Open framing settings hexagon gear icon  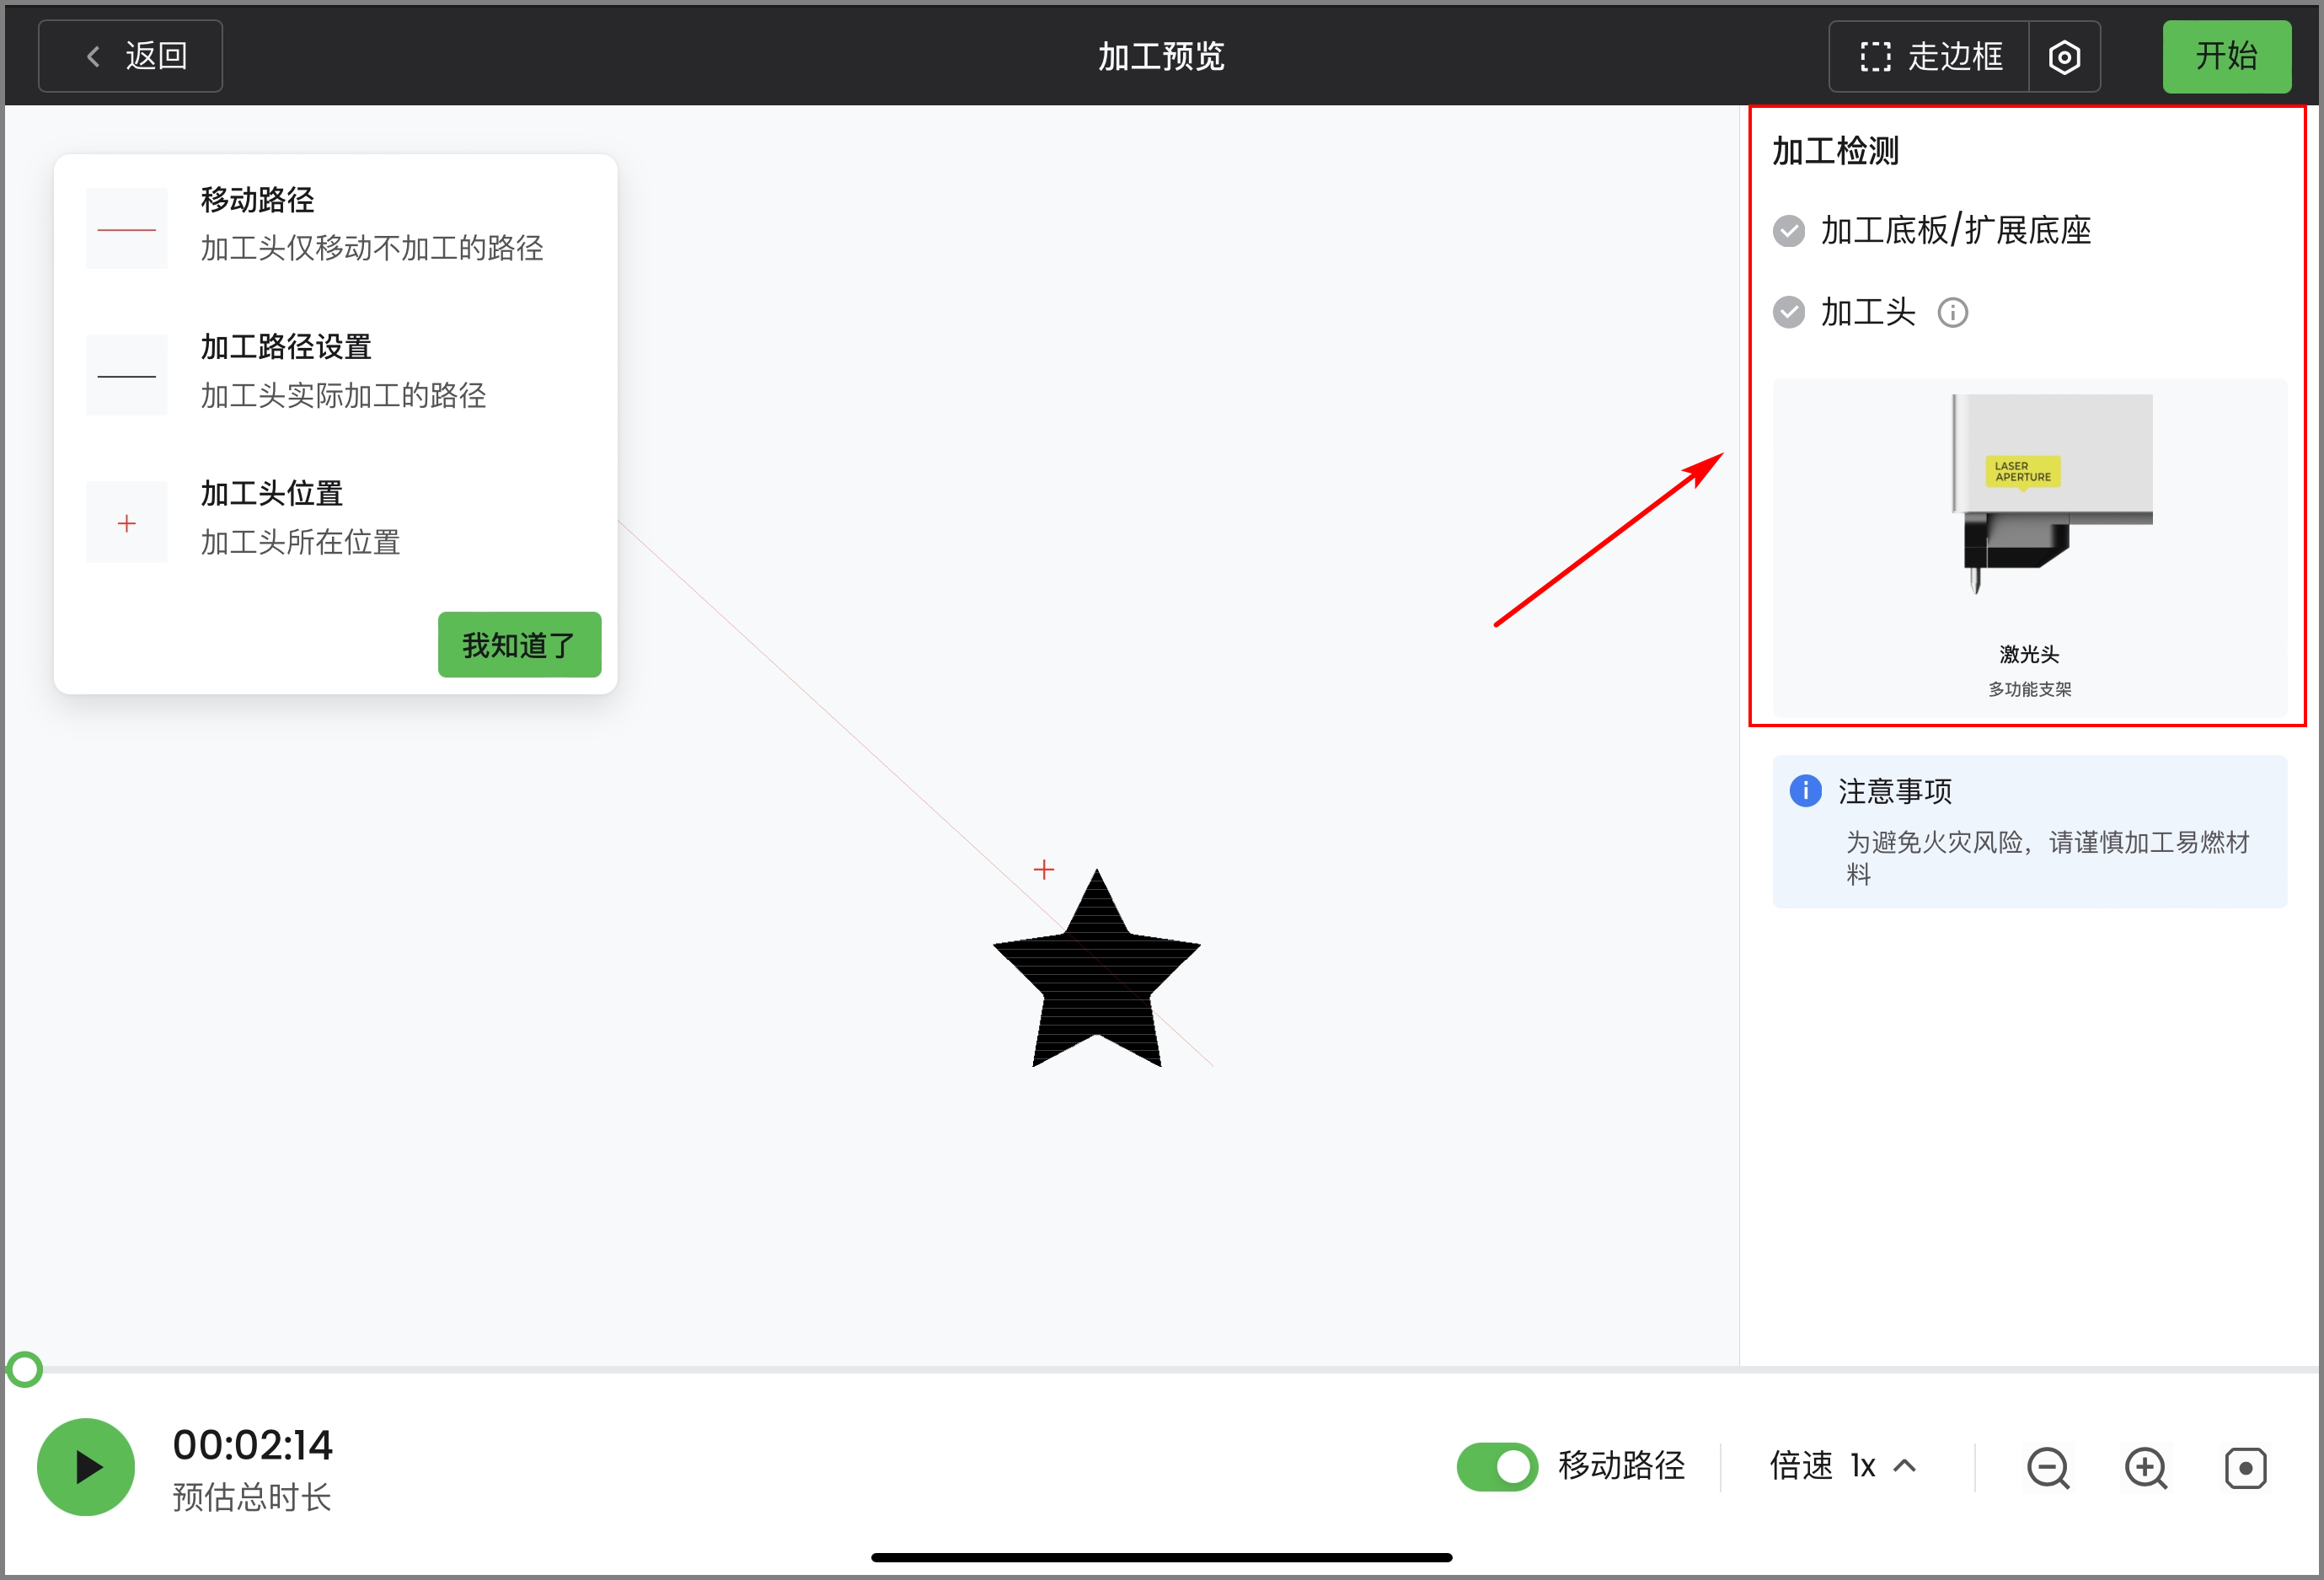pyautogui.click(x=2065, y=57)
